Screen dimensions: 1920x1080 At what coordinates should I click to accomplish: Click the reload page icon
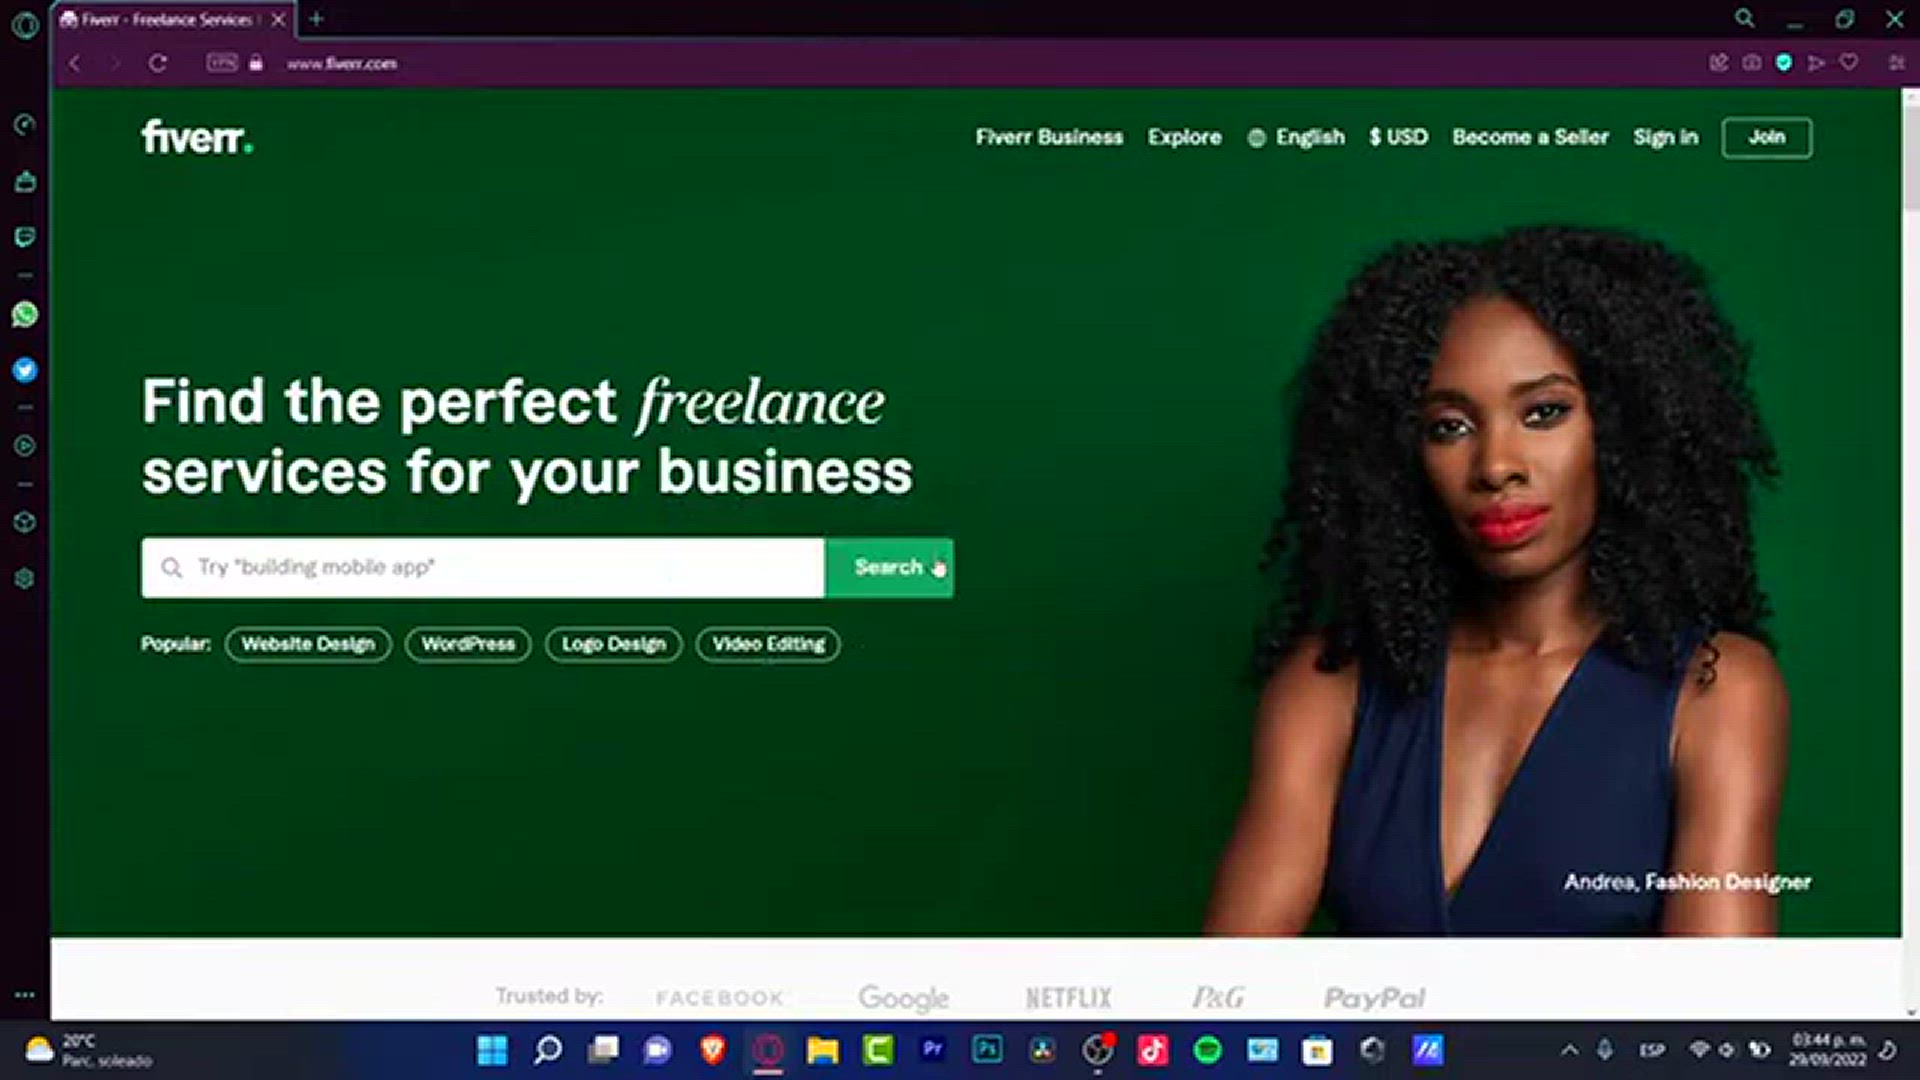[158, 63]
